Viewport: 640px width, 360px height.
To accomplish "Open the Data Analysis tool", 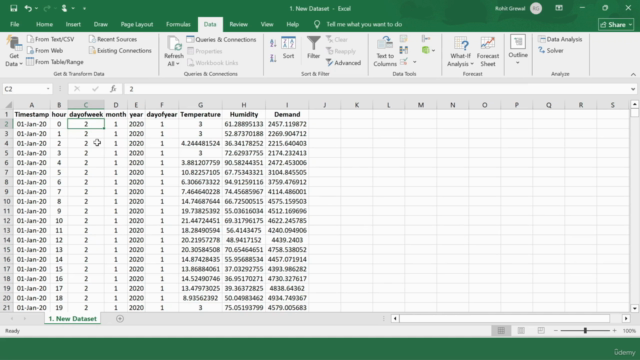I will [x=560, y=39].
